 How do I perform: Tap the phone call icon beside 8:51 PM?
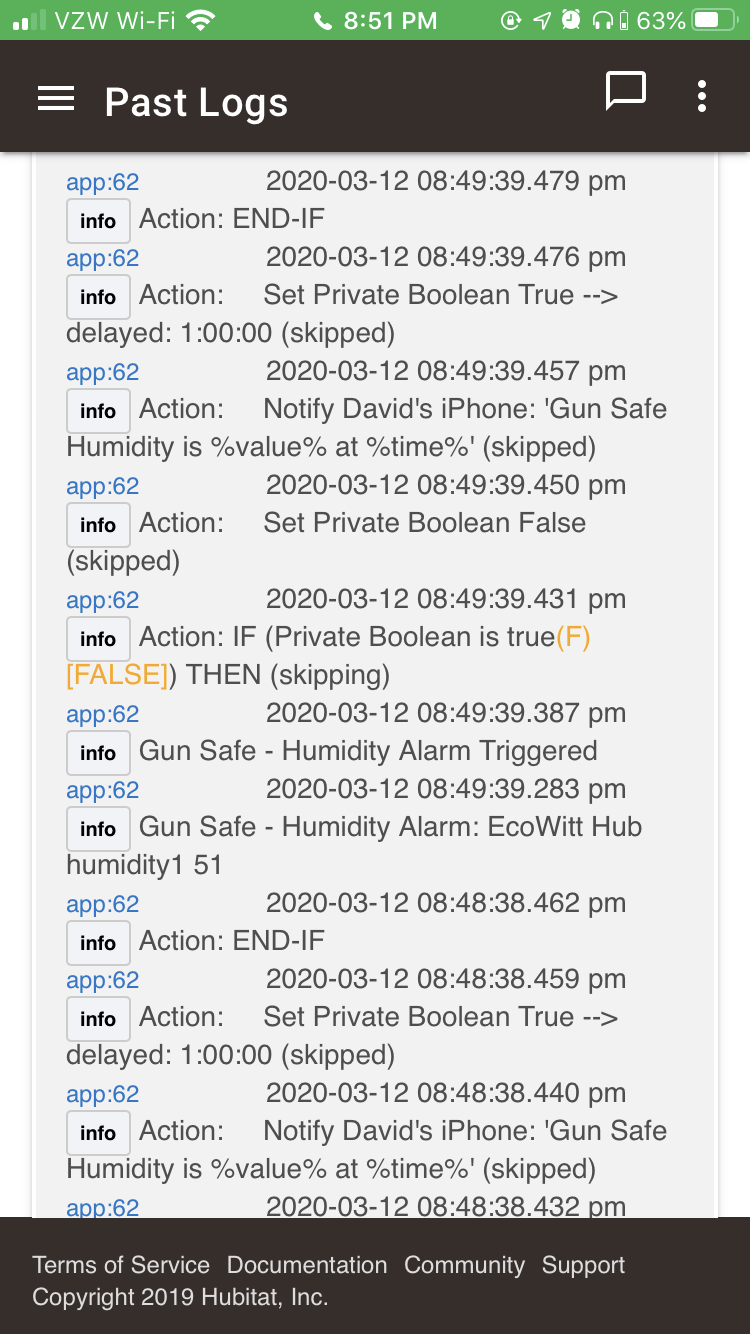tap(322, 21)
